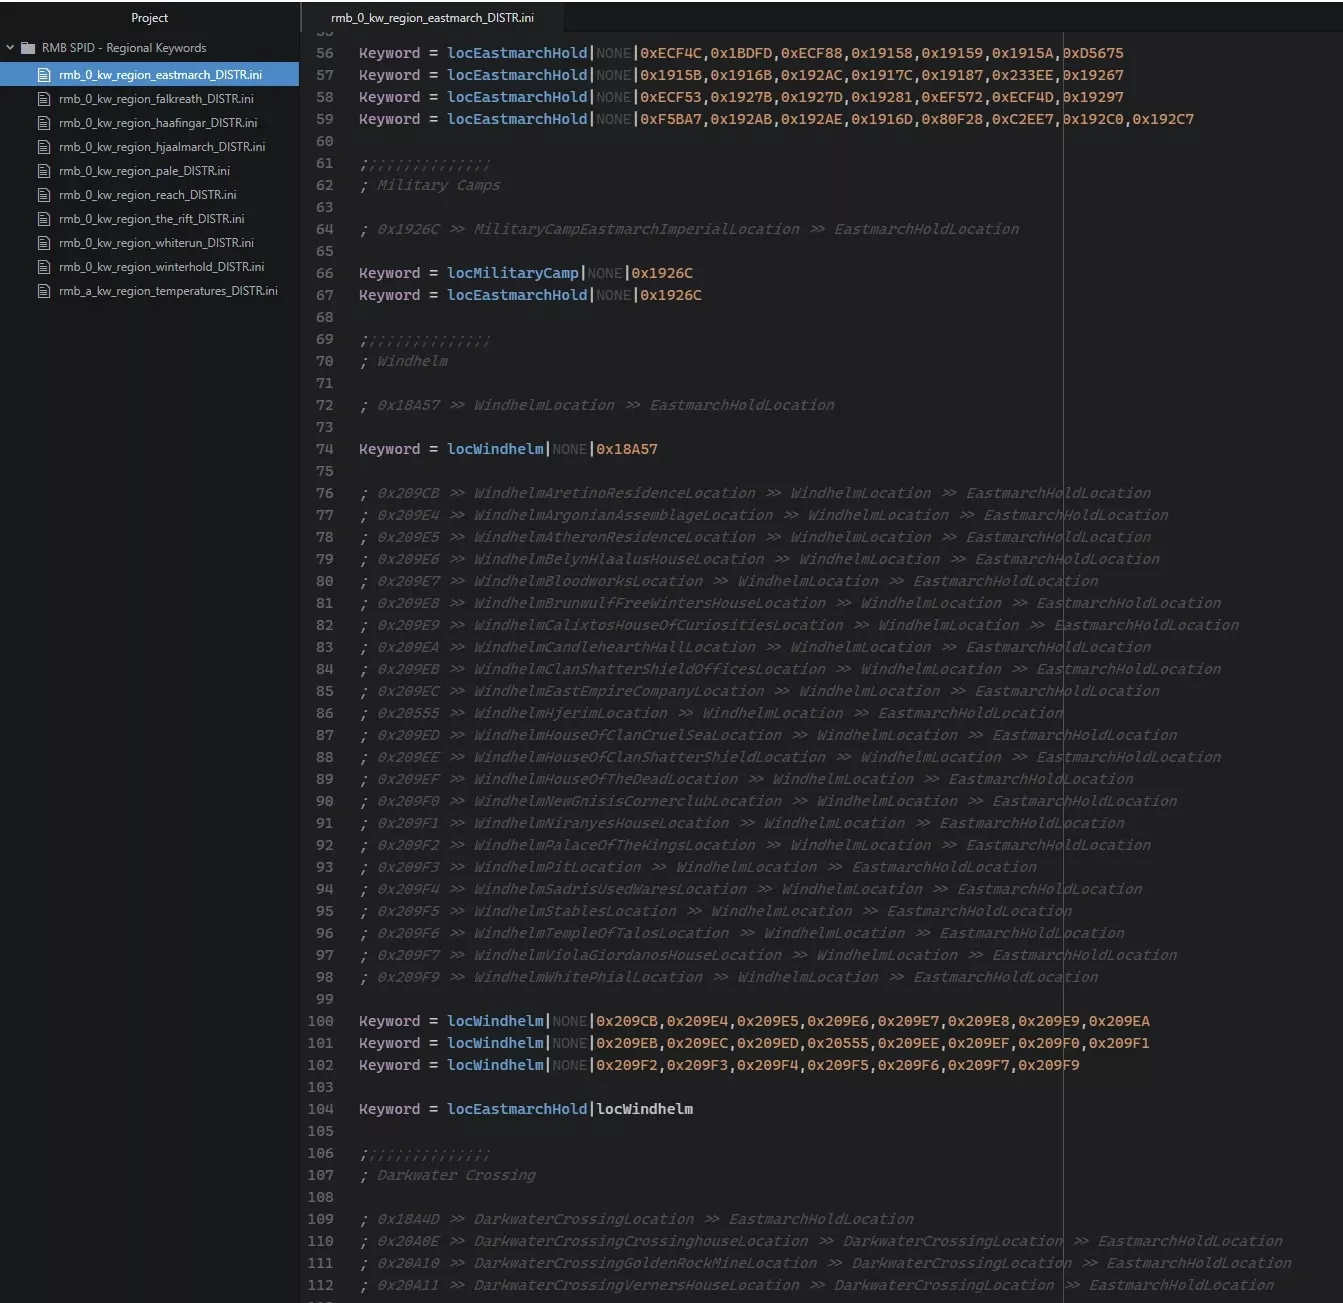Click file icon of rmb_0_kw_region_hjaalmarch_DISTR.ini
The height and width of the screenshot is (1303, 1343).
point(43,147)
